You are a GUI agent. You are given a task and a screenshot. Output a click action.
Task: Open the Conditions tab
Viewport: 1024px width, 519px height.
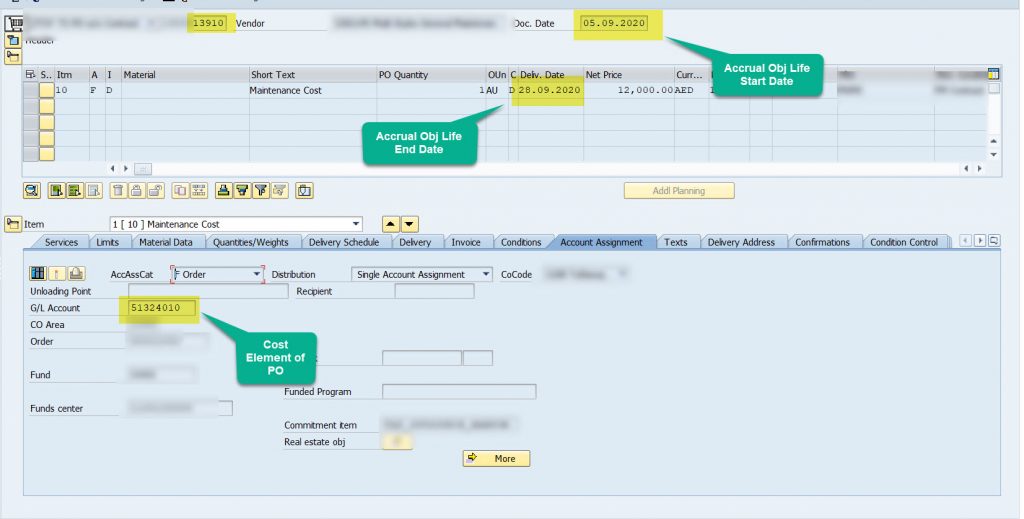pyautogui.click(x=521, y=242)
